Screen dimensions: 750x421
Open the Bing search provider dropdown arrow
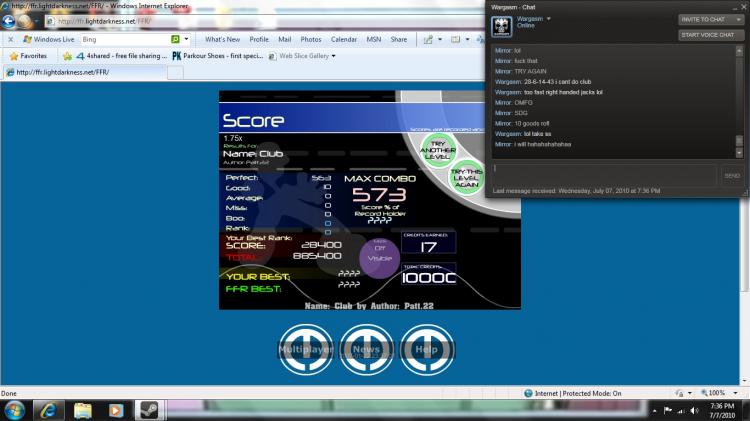tap(187, 39)
